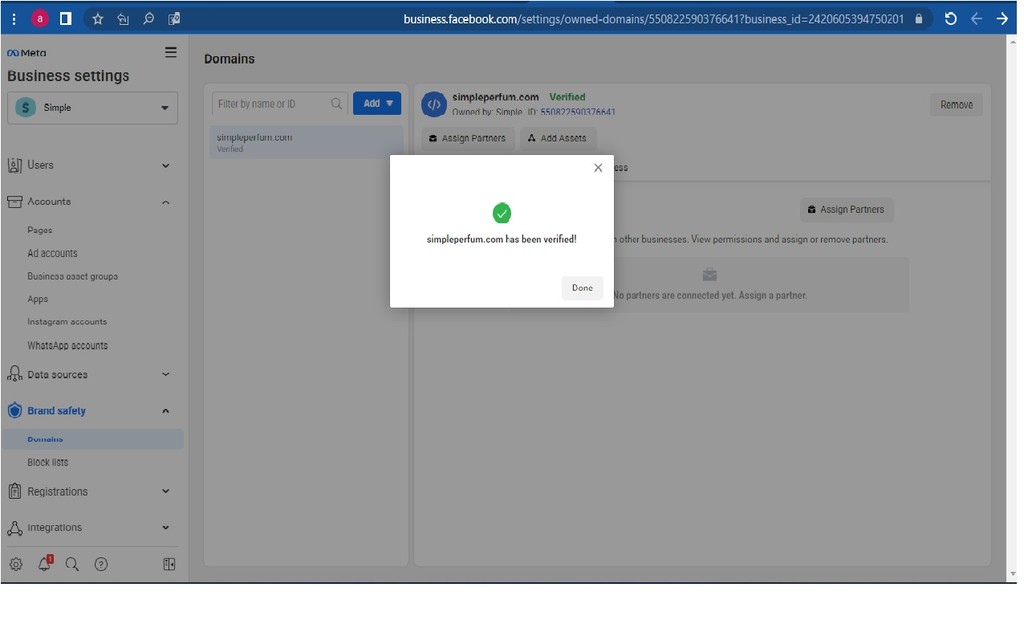Open Block lists

[x=48, y=465]
